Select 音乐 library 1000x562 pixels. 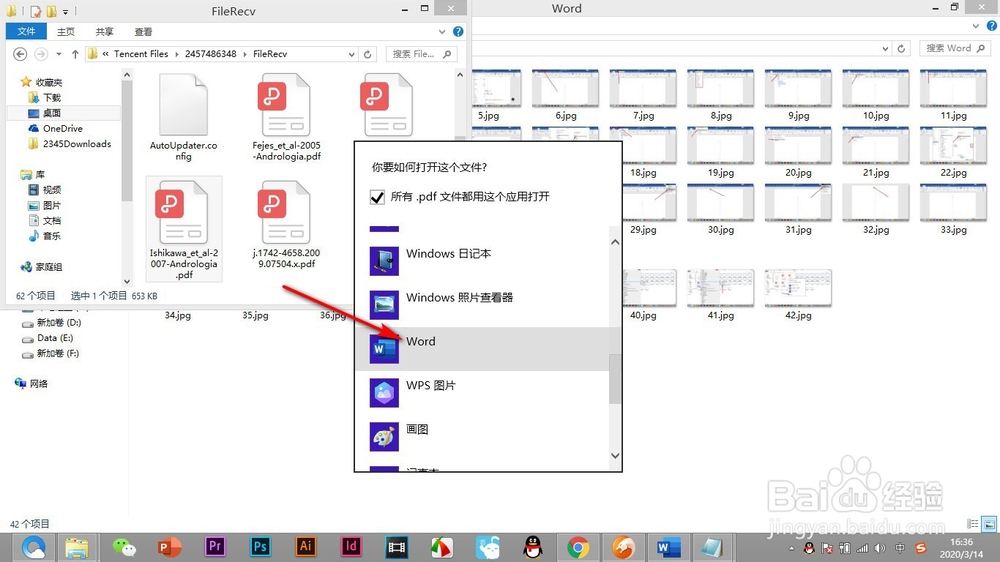point(45,235)
